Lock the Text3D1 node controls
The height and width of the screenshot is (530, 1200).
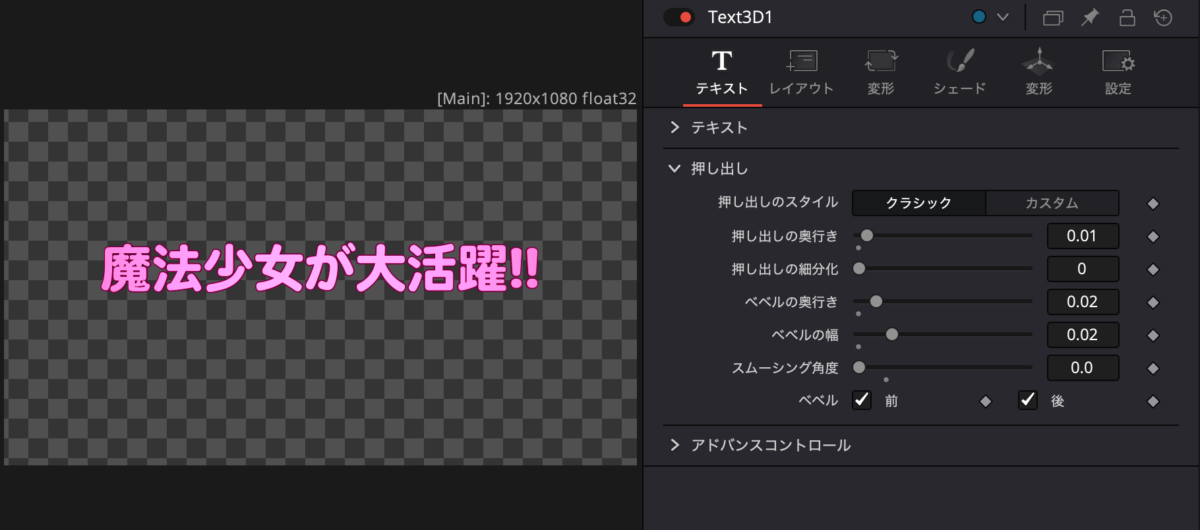click(x=1127, y=17)
